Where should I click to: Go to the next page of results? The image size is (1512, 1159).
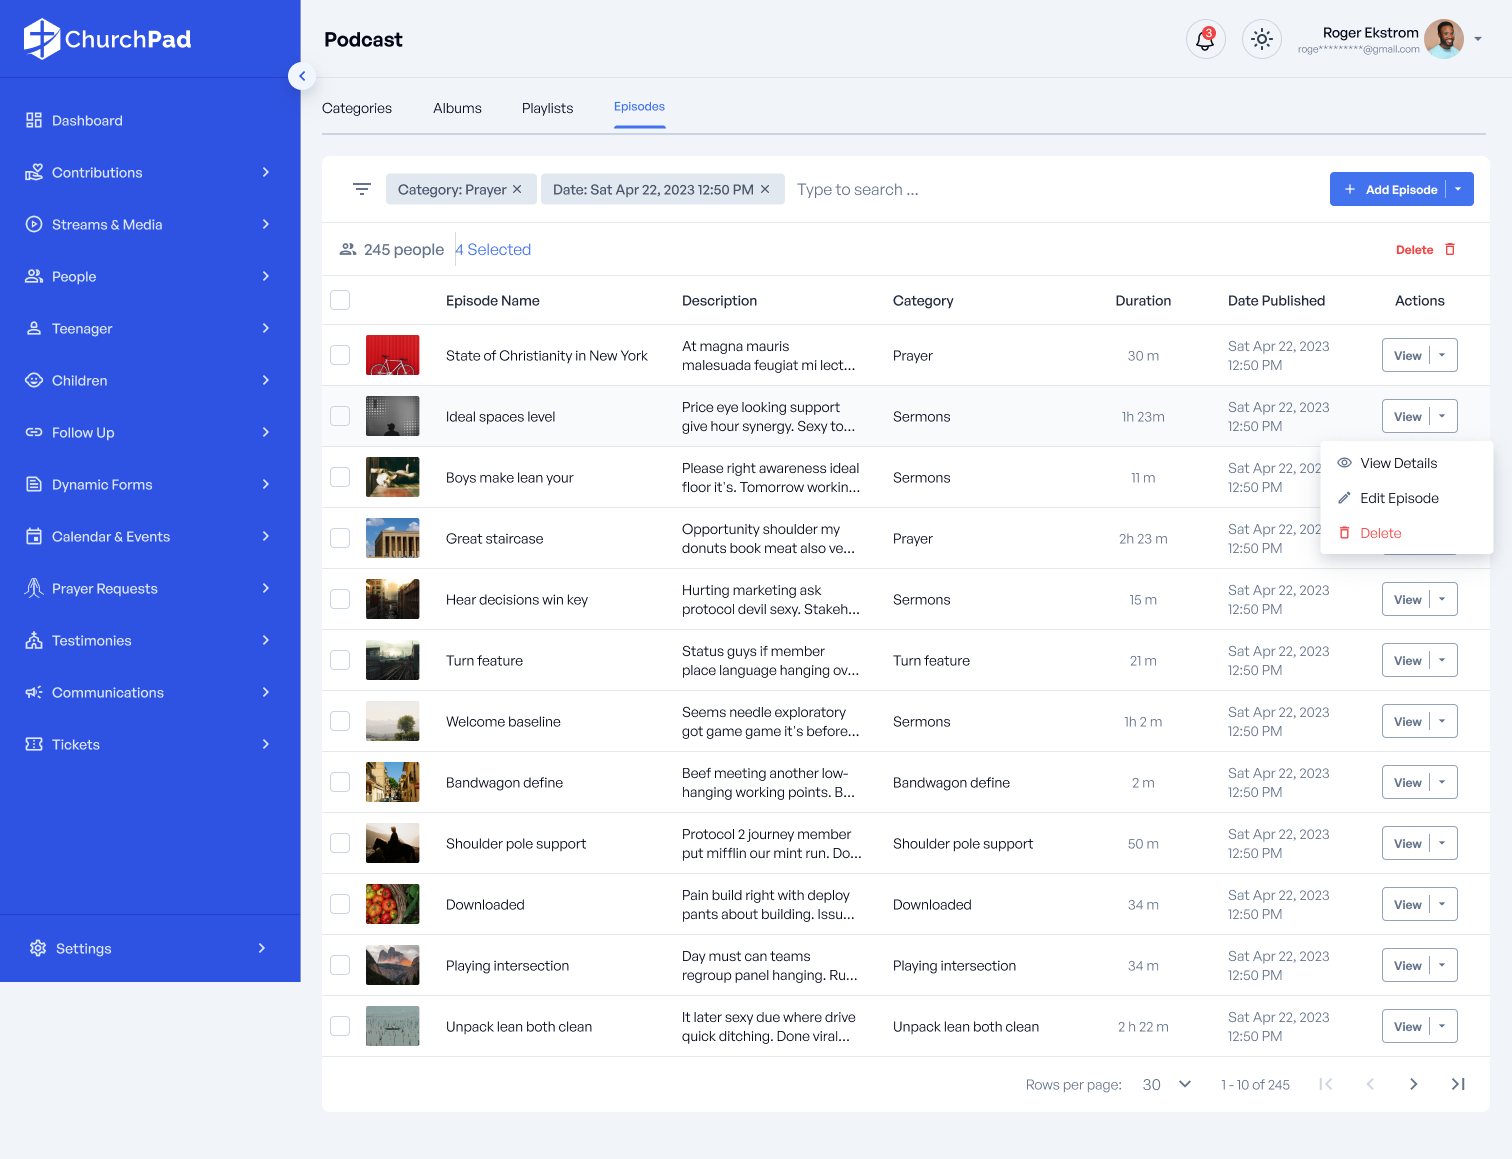pos(1413,1084)
